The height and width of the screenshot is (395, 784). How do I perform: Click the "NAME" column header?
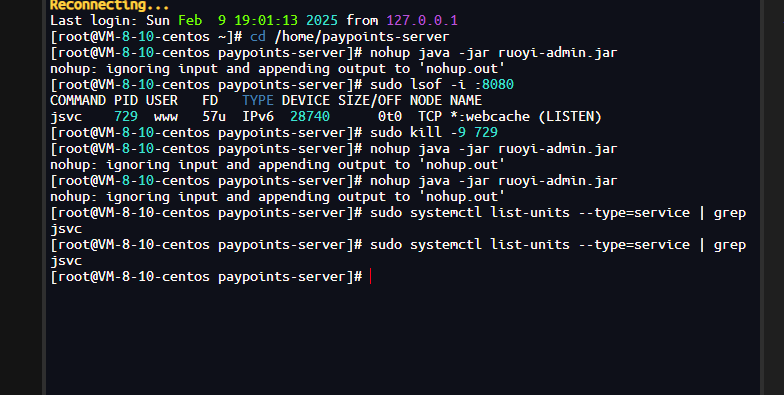(466, 100)
